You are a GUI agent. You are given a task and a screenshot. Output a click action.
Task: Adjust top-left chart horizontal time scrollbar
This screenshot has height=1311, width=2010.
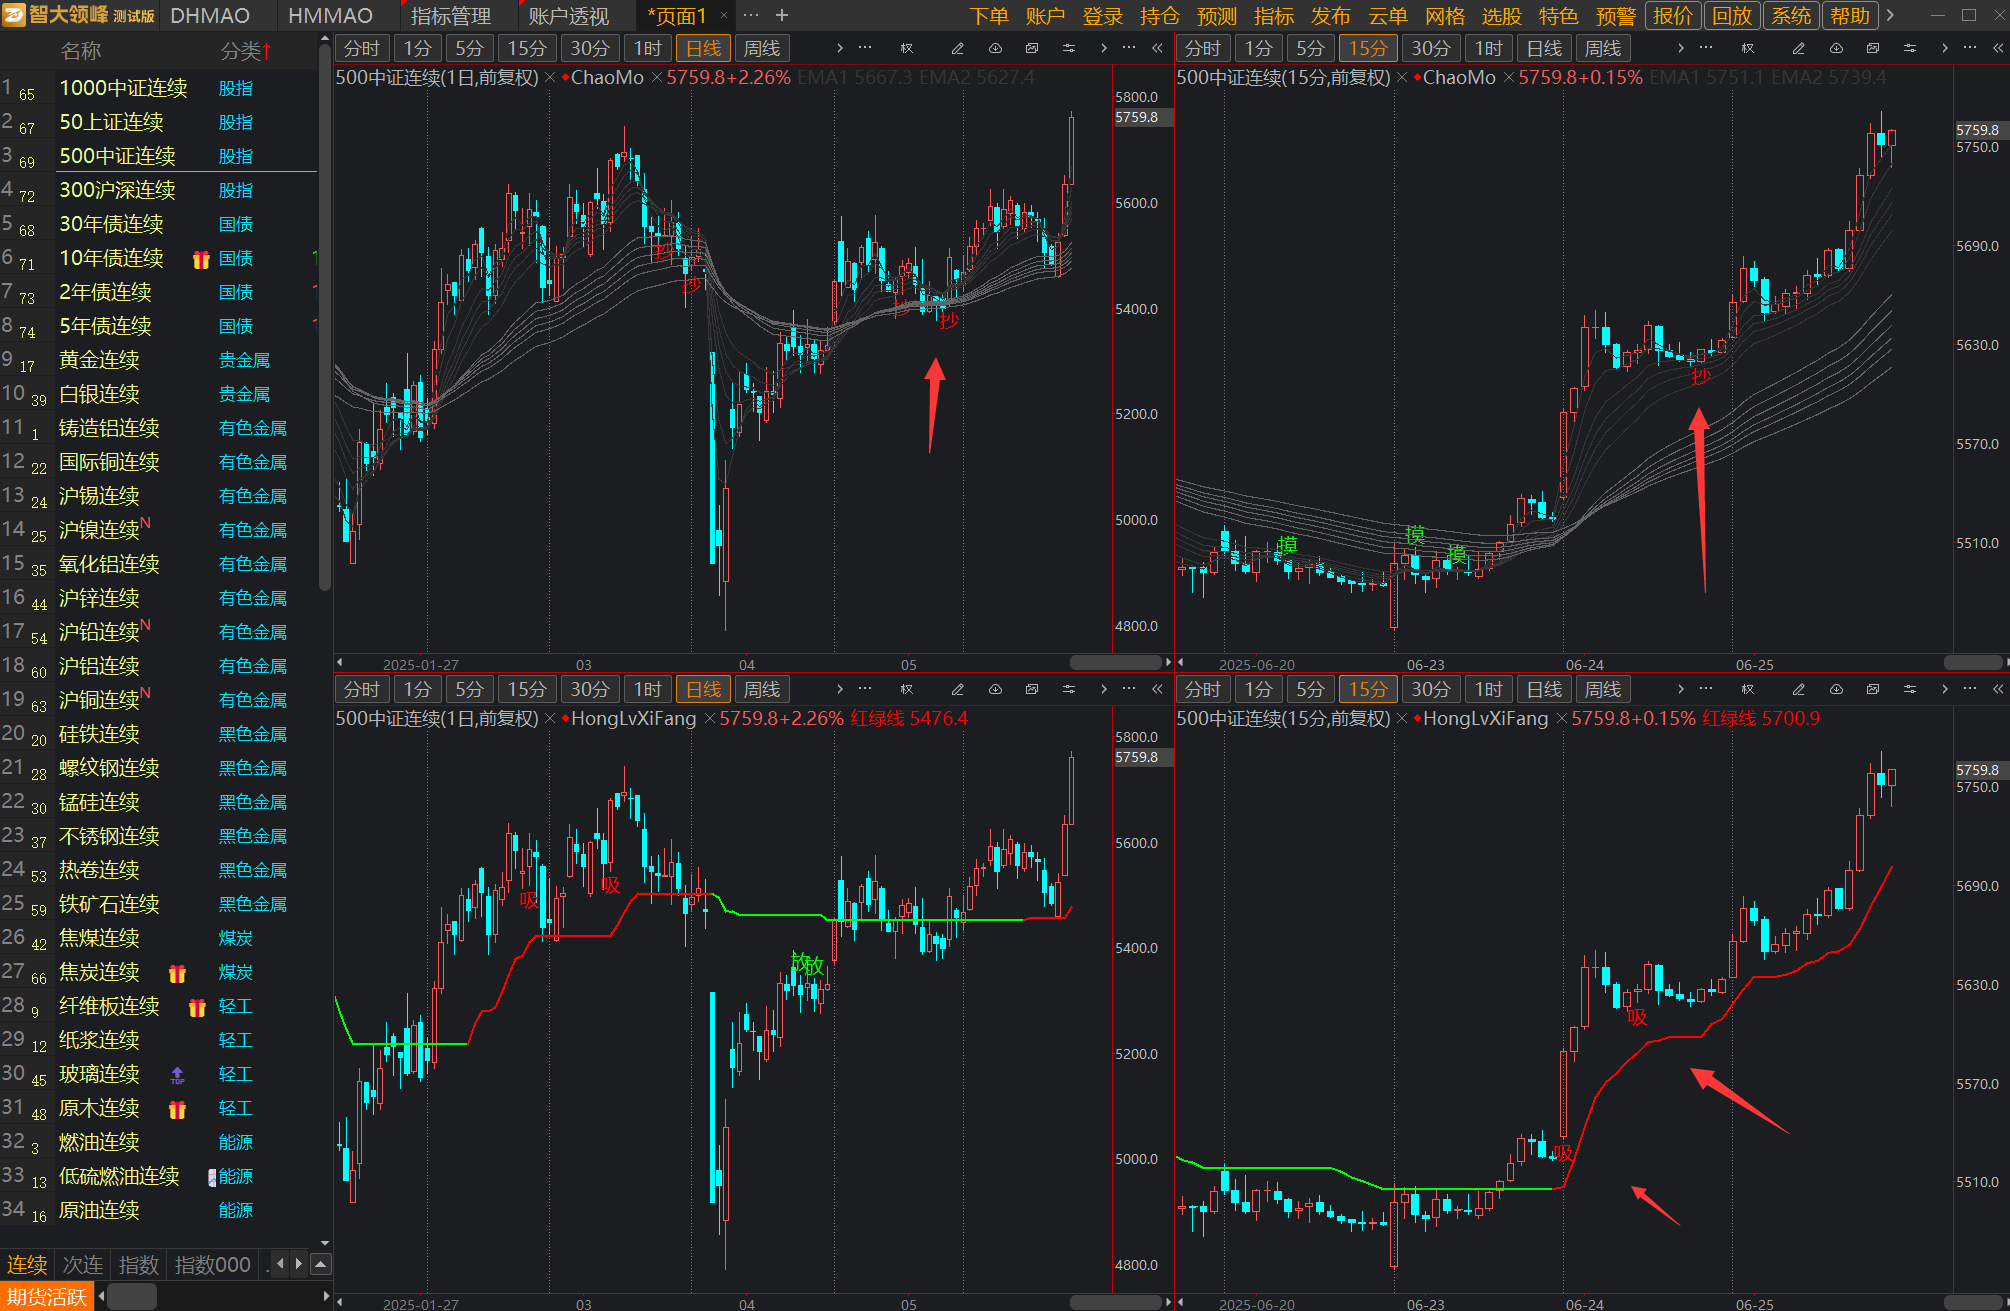tap(1116, 662)
